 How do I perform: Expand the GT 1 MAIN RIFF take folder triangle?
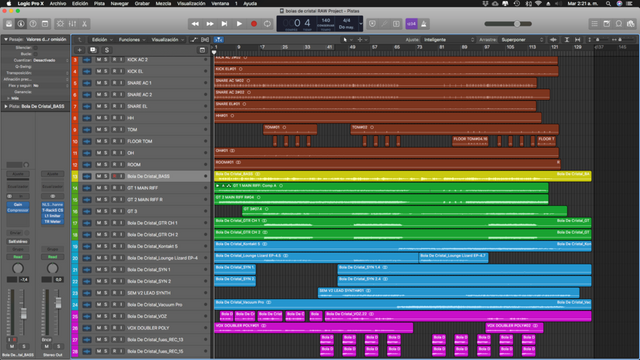click(218, 186)
